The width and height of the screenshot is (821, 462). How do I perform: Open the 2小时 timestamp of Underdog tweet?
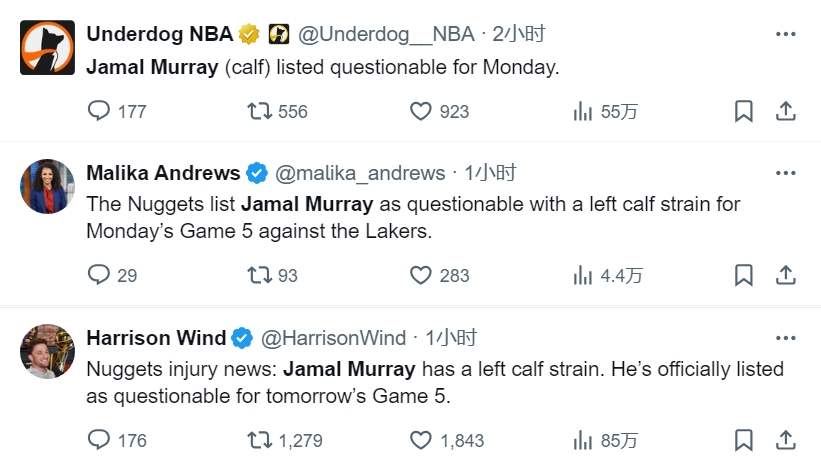click(x=518, y=34)
